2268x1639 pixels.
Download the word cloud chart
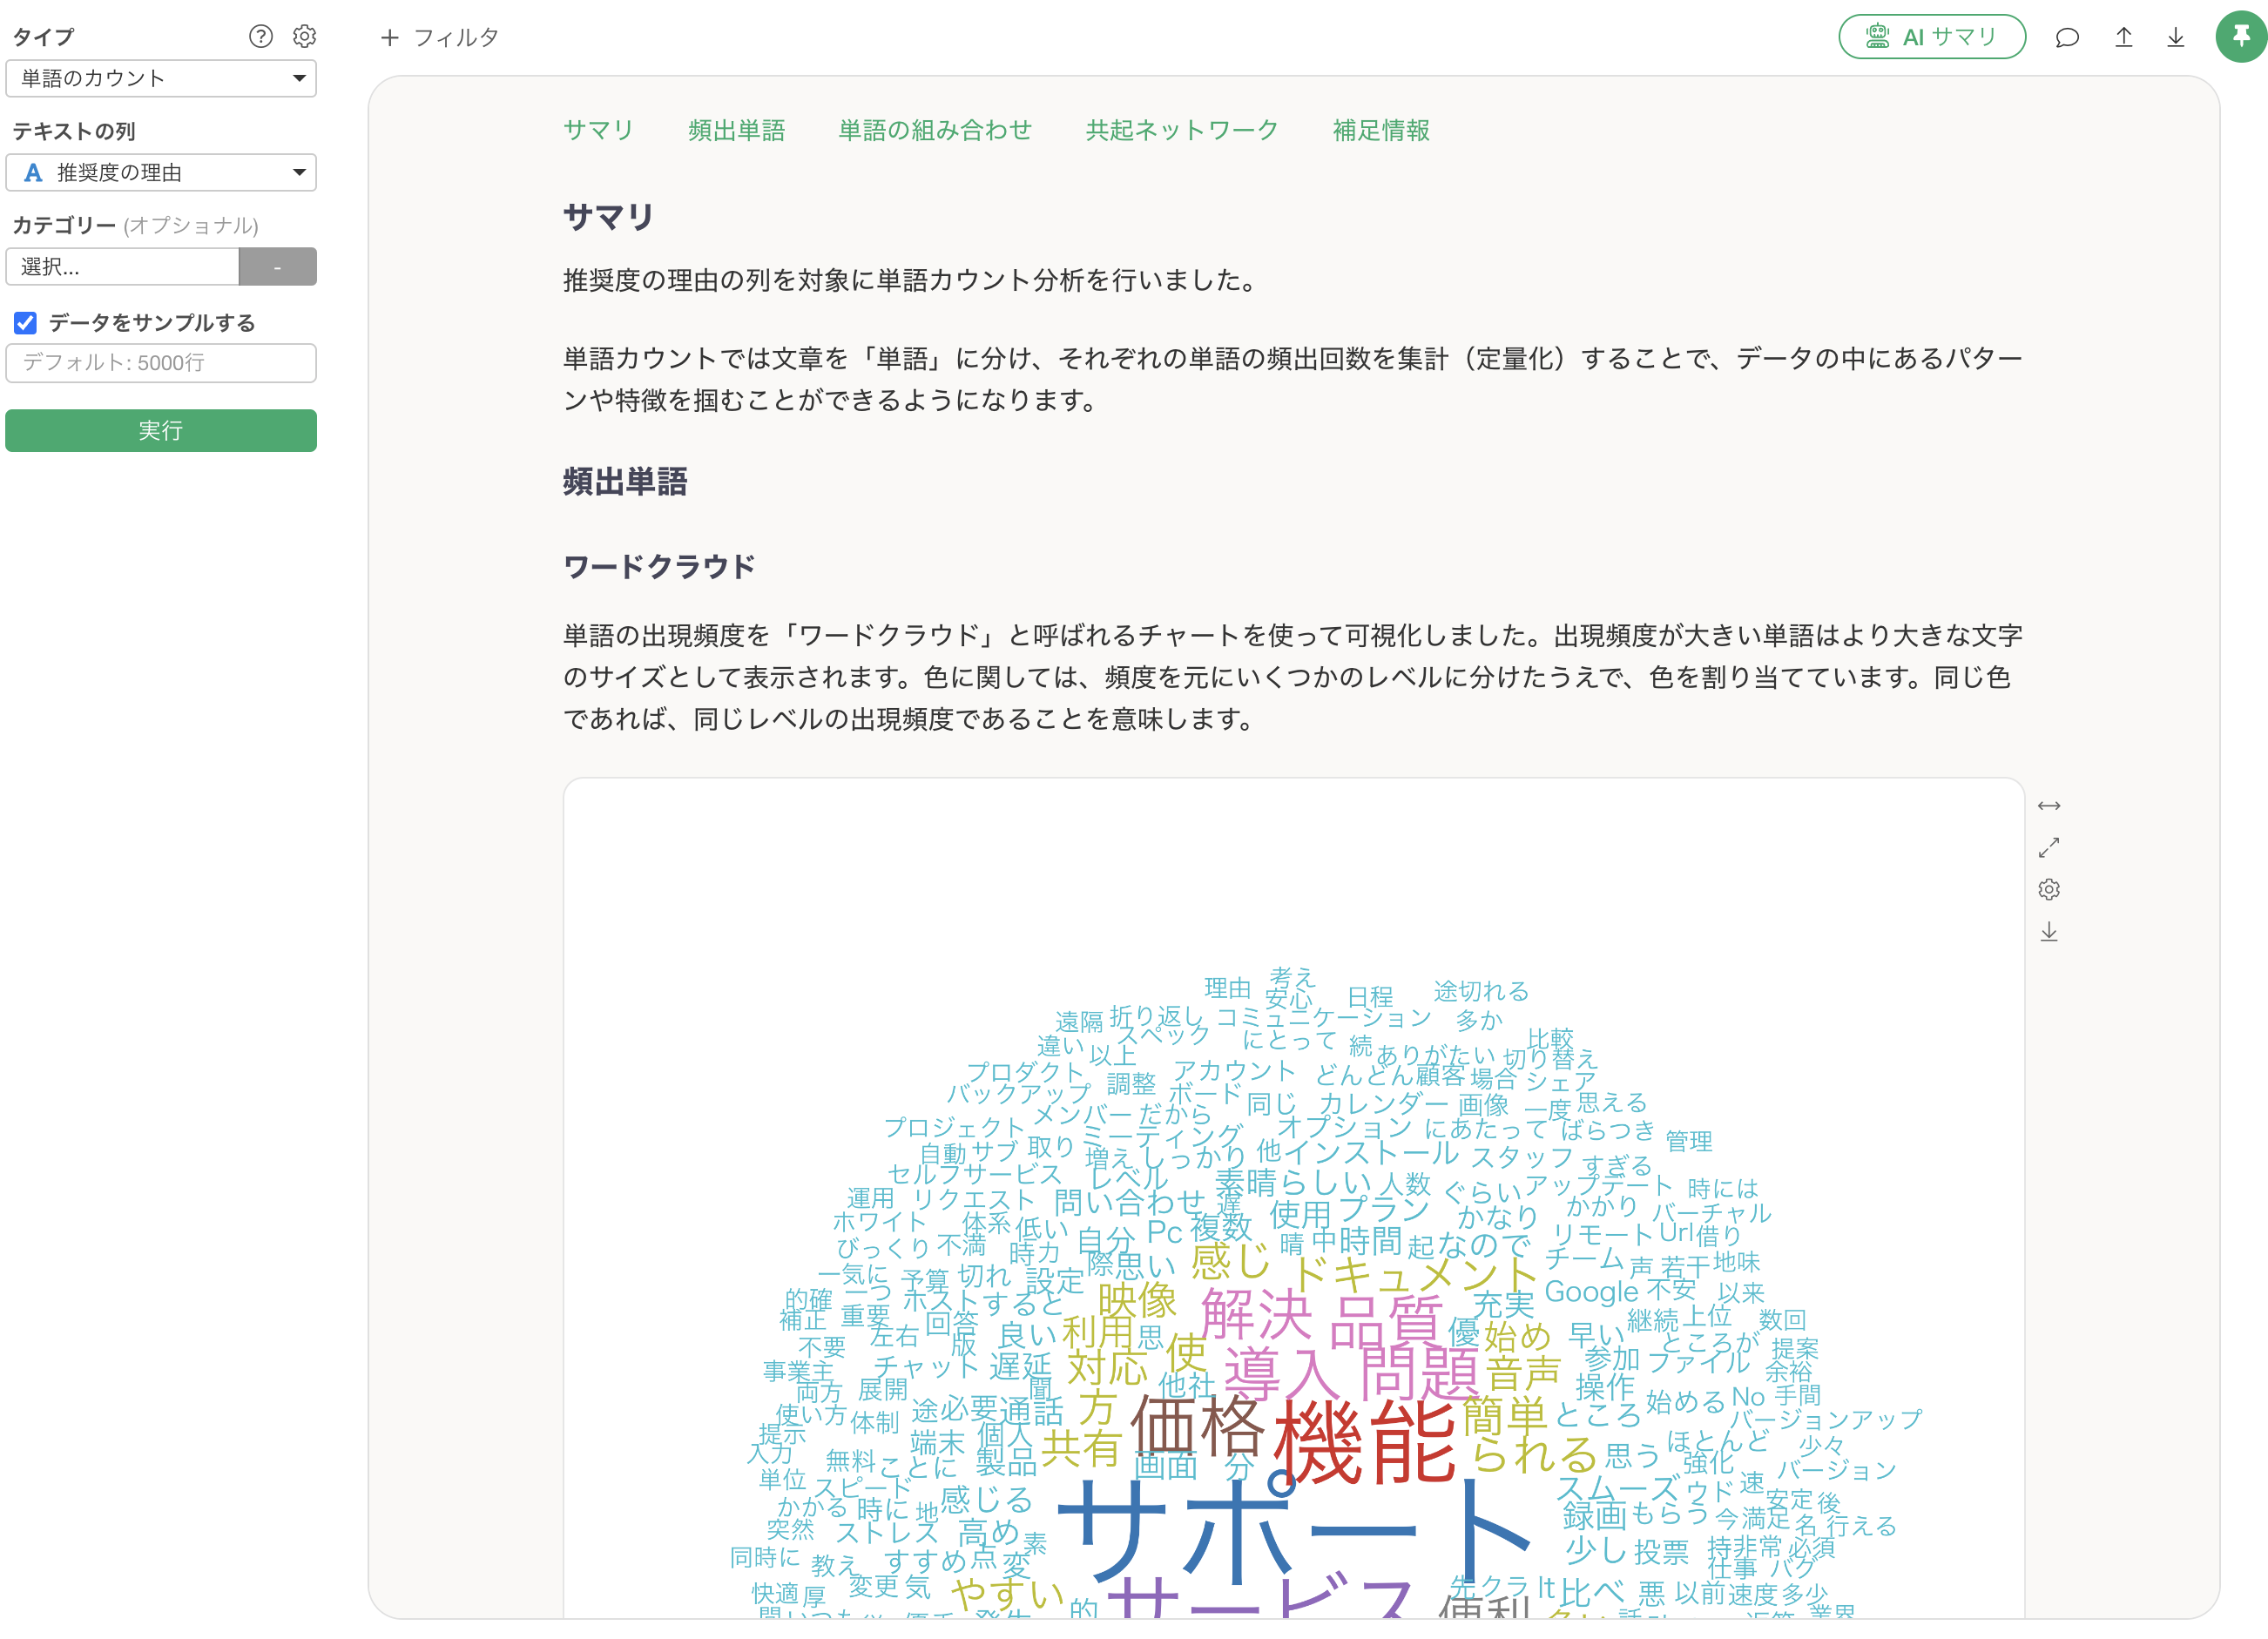coord(2048,932)
